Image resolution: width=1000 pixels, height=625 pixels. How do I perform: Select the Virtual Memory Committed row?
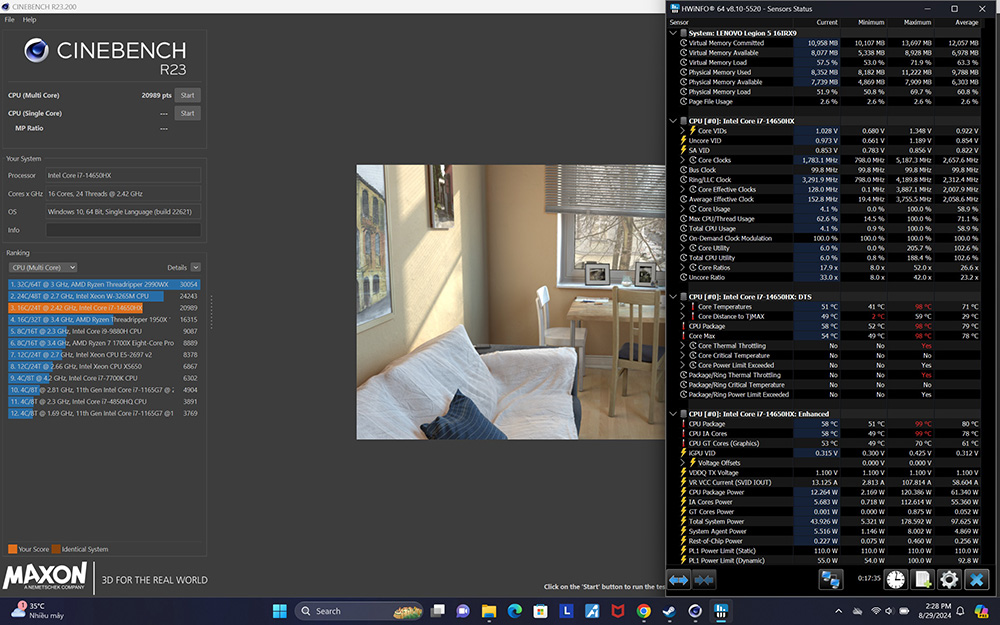pyautogui.click(x=828, y=43)
